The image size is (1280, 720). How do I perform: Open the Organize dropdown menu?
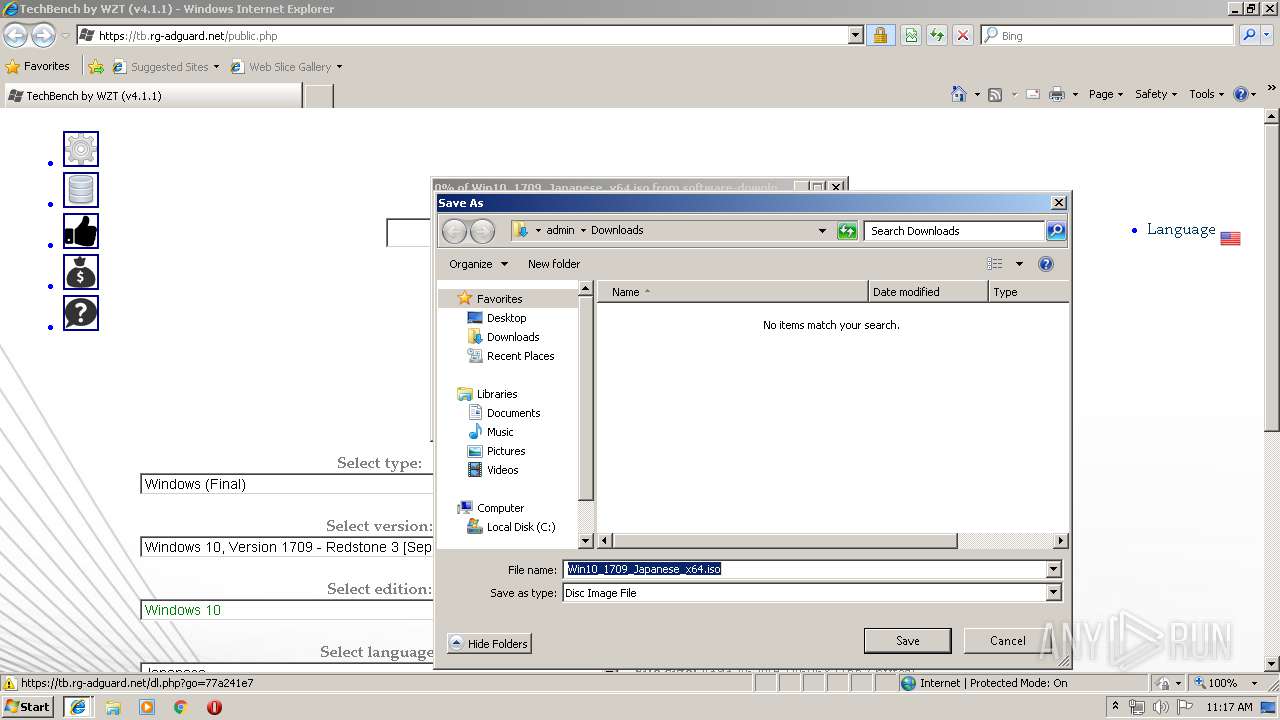coord(479,264)
